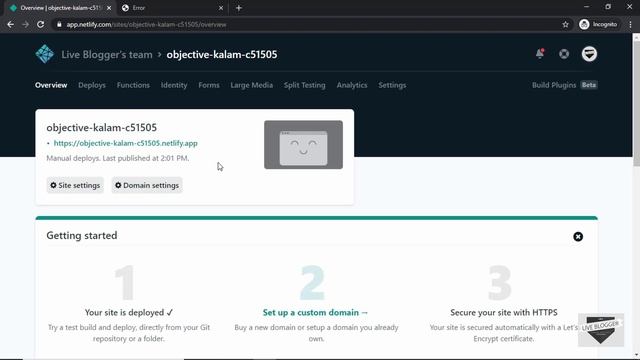
Task: Click 'Your site is deployed' heading
Action: [x=129, y=312]
